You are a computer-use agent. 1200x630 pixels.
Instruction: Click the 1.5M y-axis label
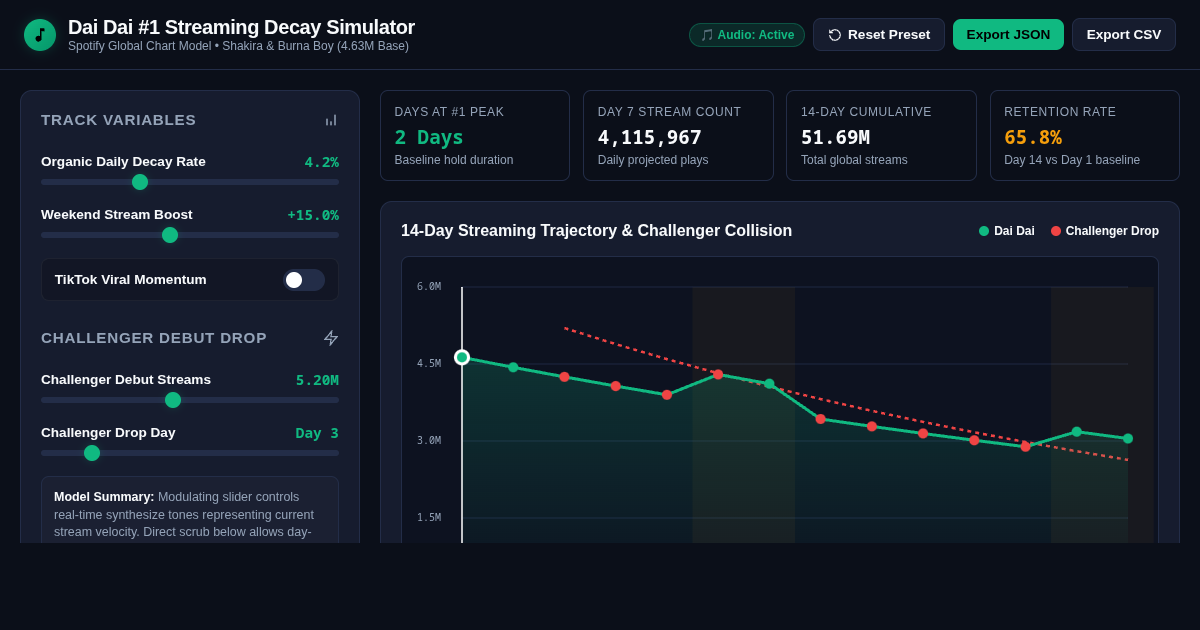pos(429,518)
